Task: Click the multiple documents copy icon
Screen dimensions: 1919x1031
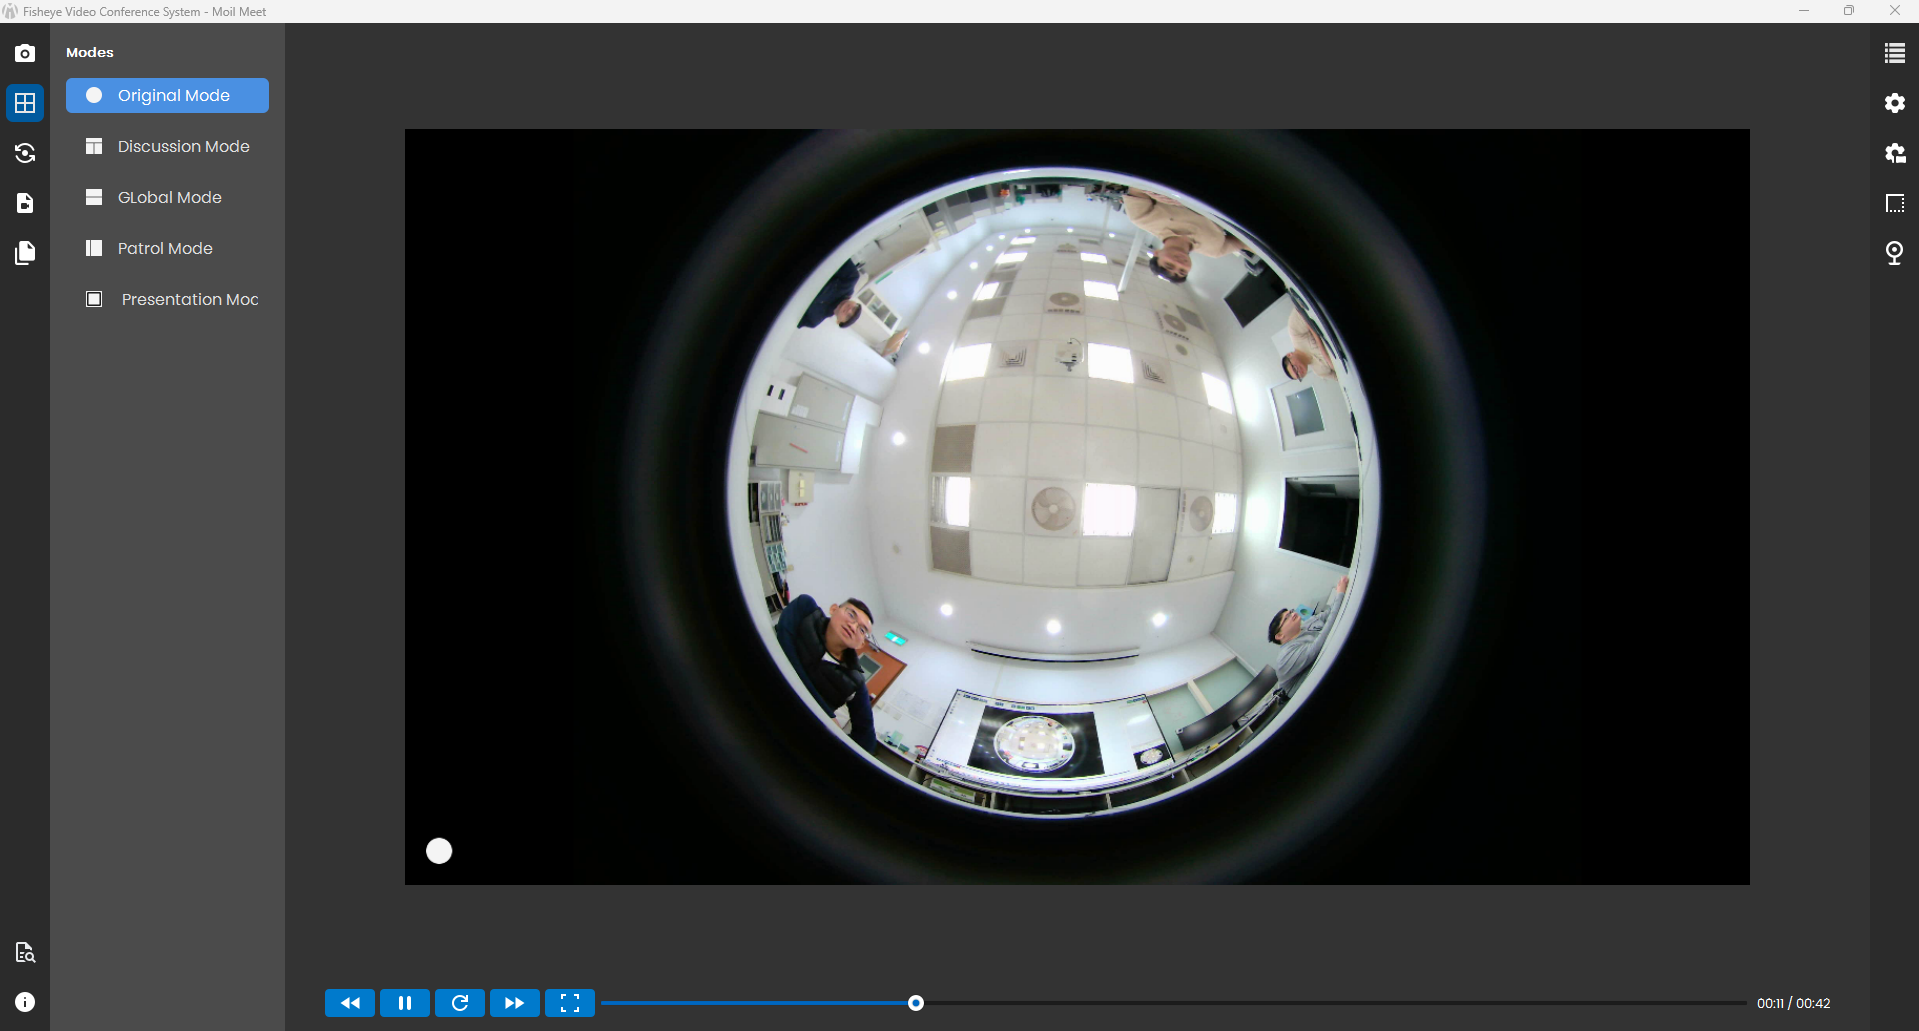Action: (x=25, y=253)
